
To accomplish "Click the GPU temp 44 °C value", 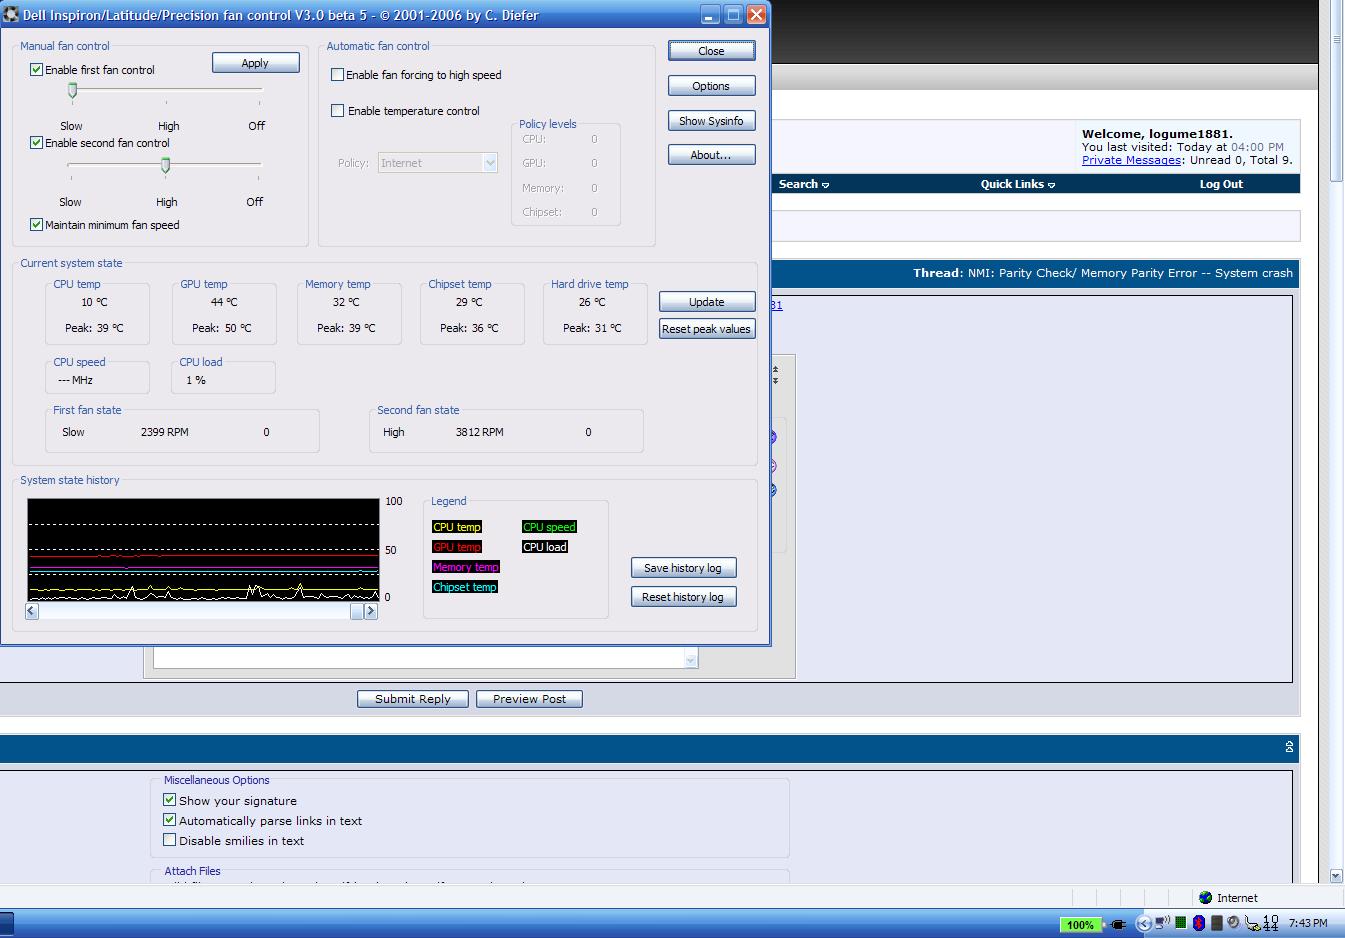I will click(x=224, y=302).
